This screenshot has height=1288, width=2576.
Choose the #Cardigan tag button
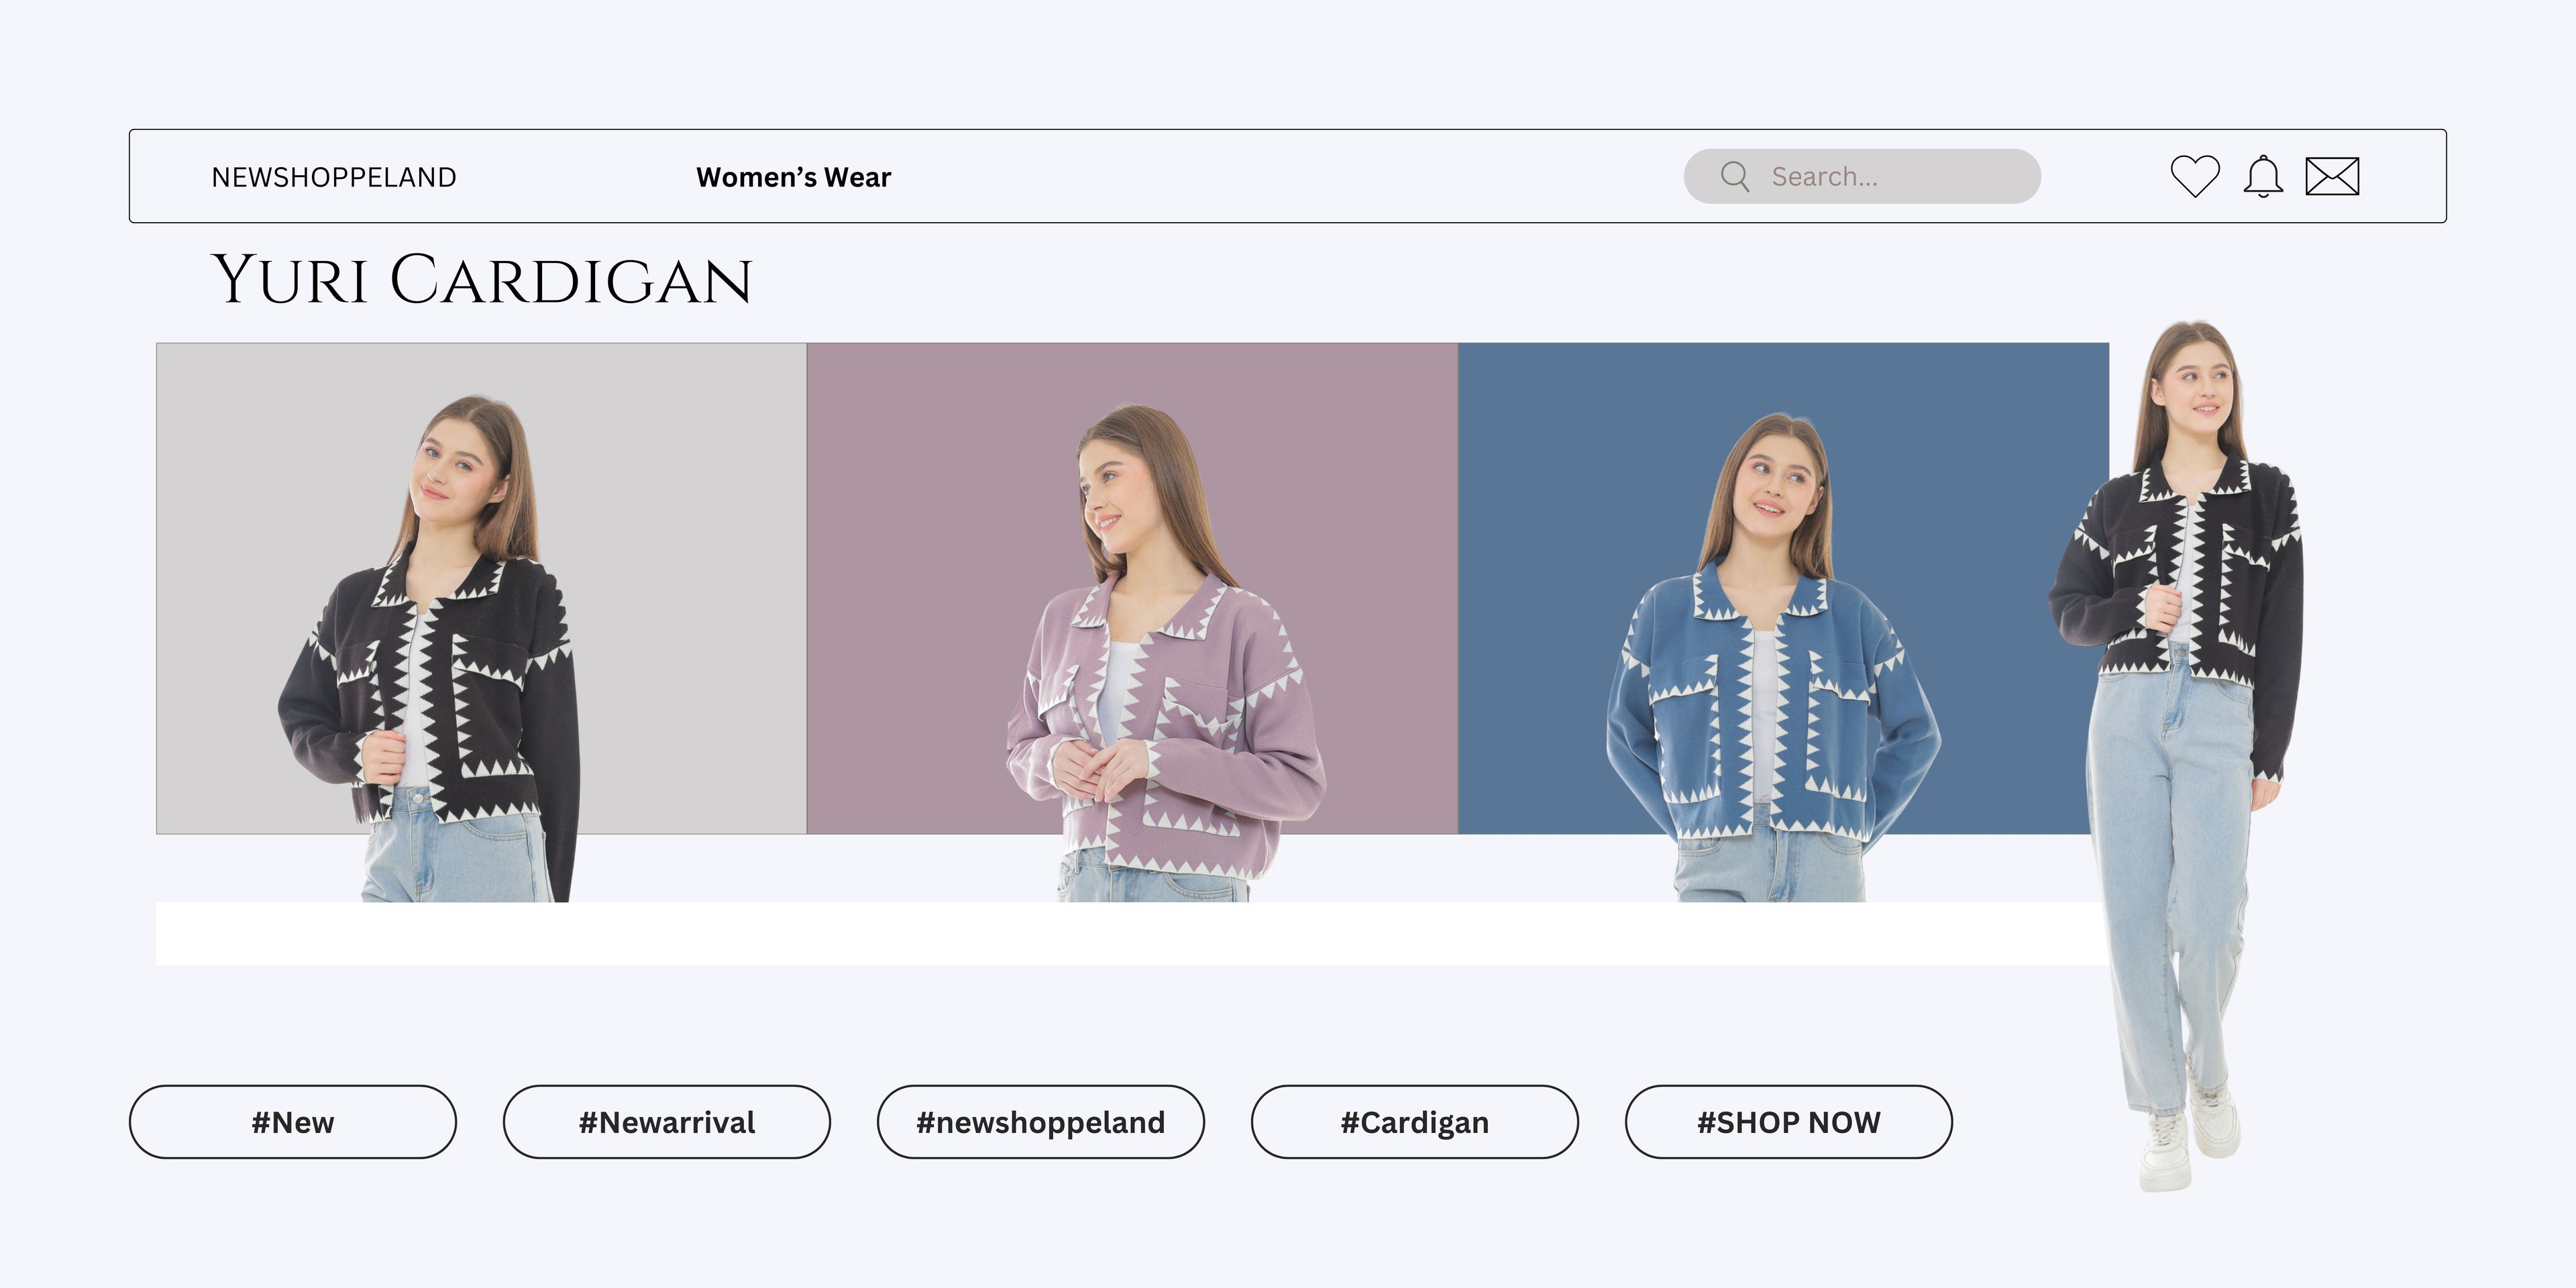[x=1415, y=1122]
